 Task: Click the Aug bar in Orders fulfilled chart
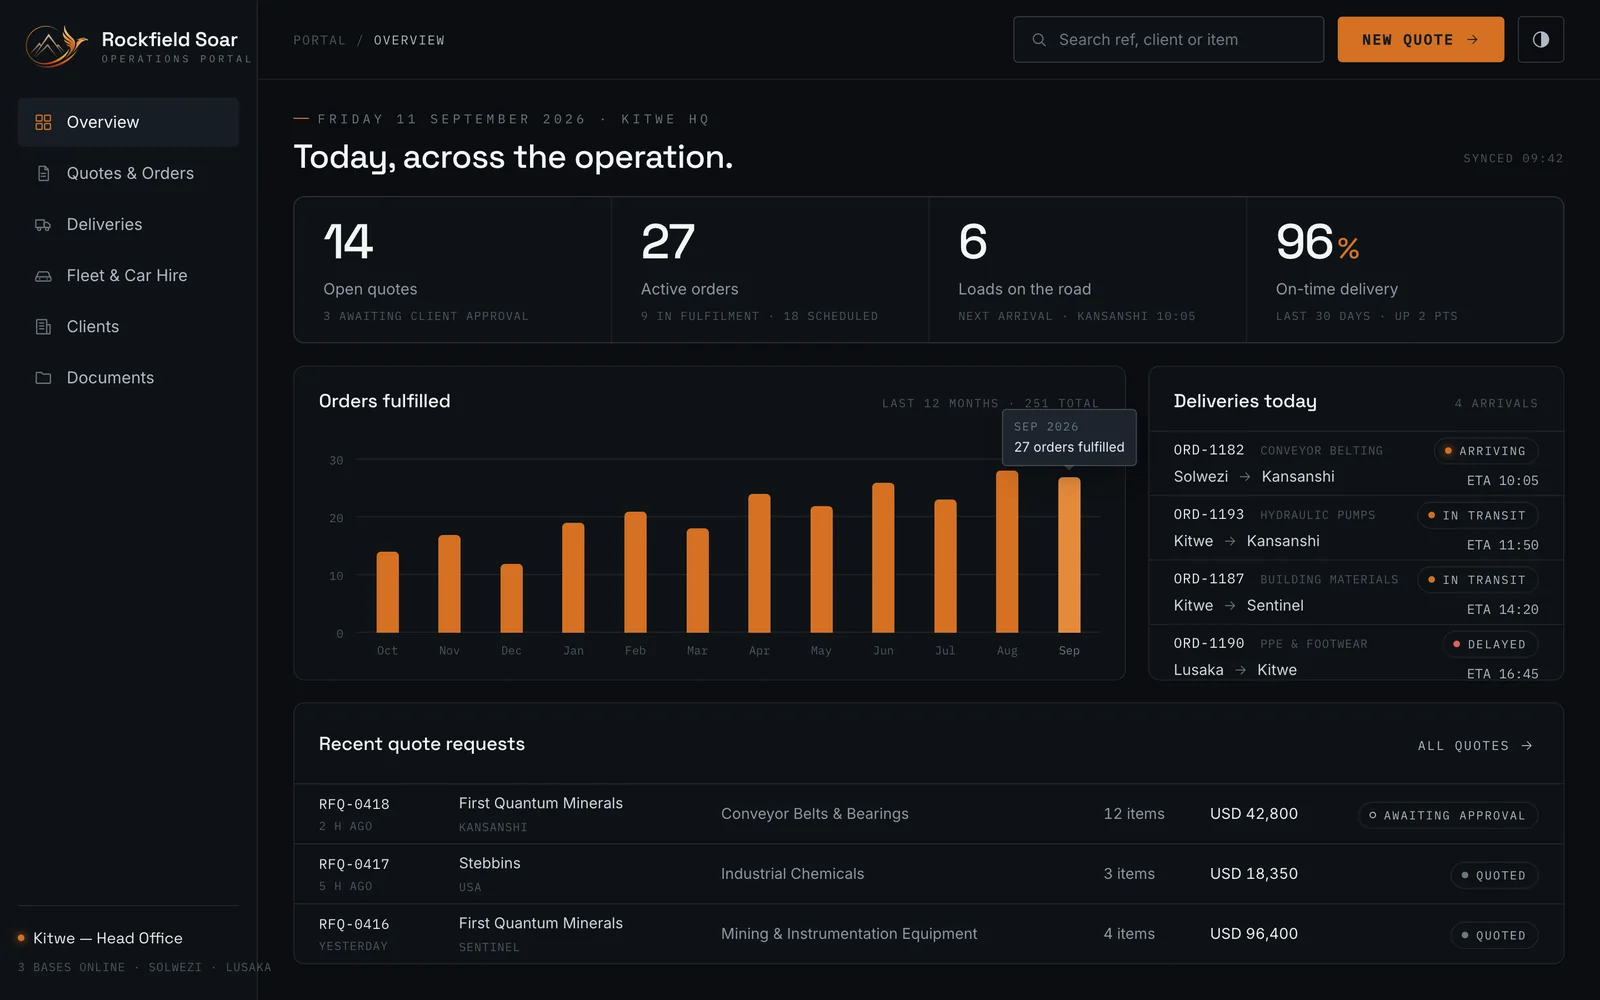point(1007,552)
